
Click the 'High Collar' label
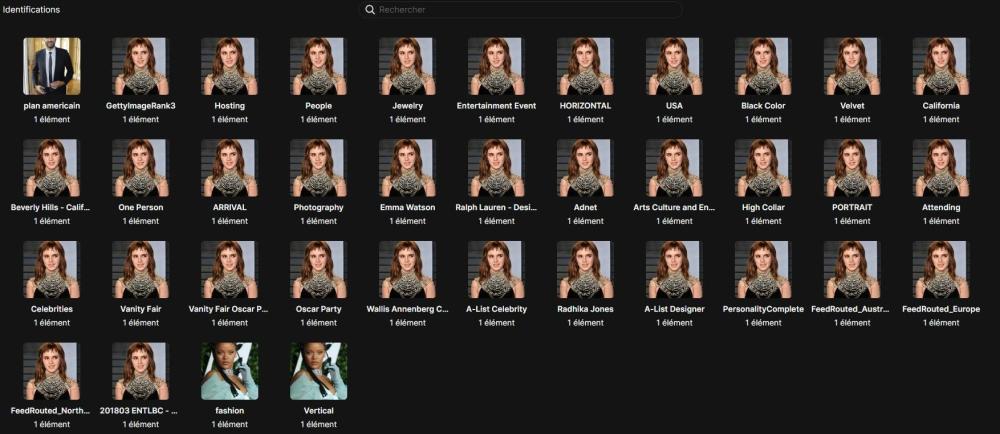(x=763, y=207)
